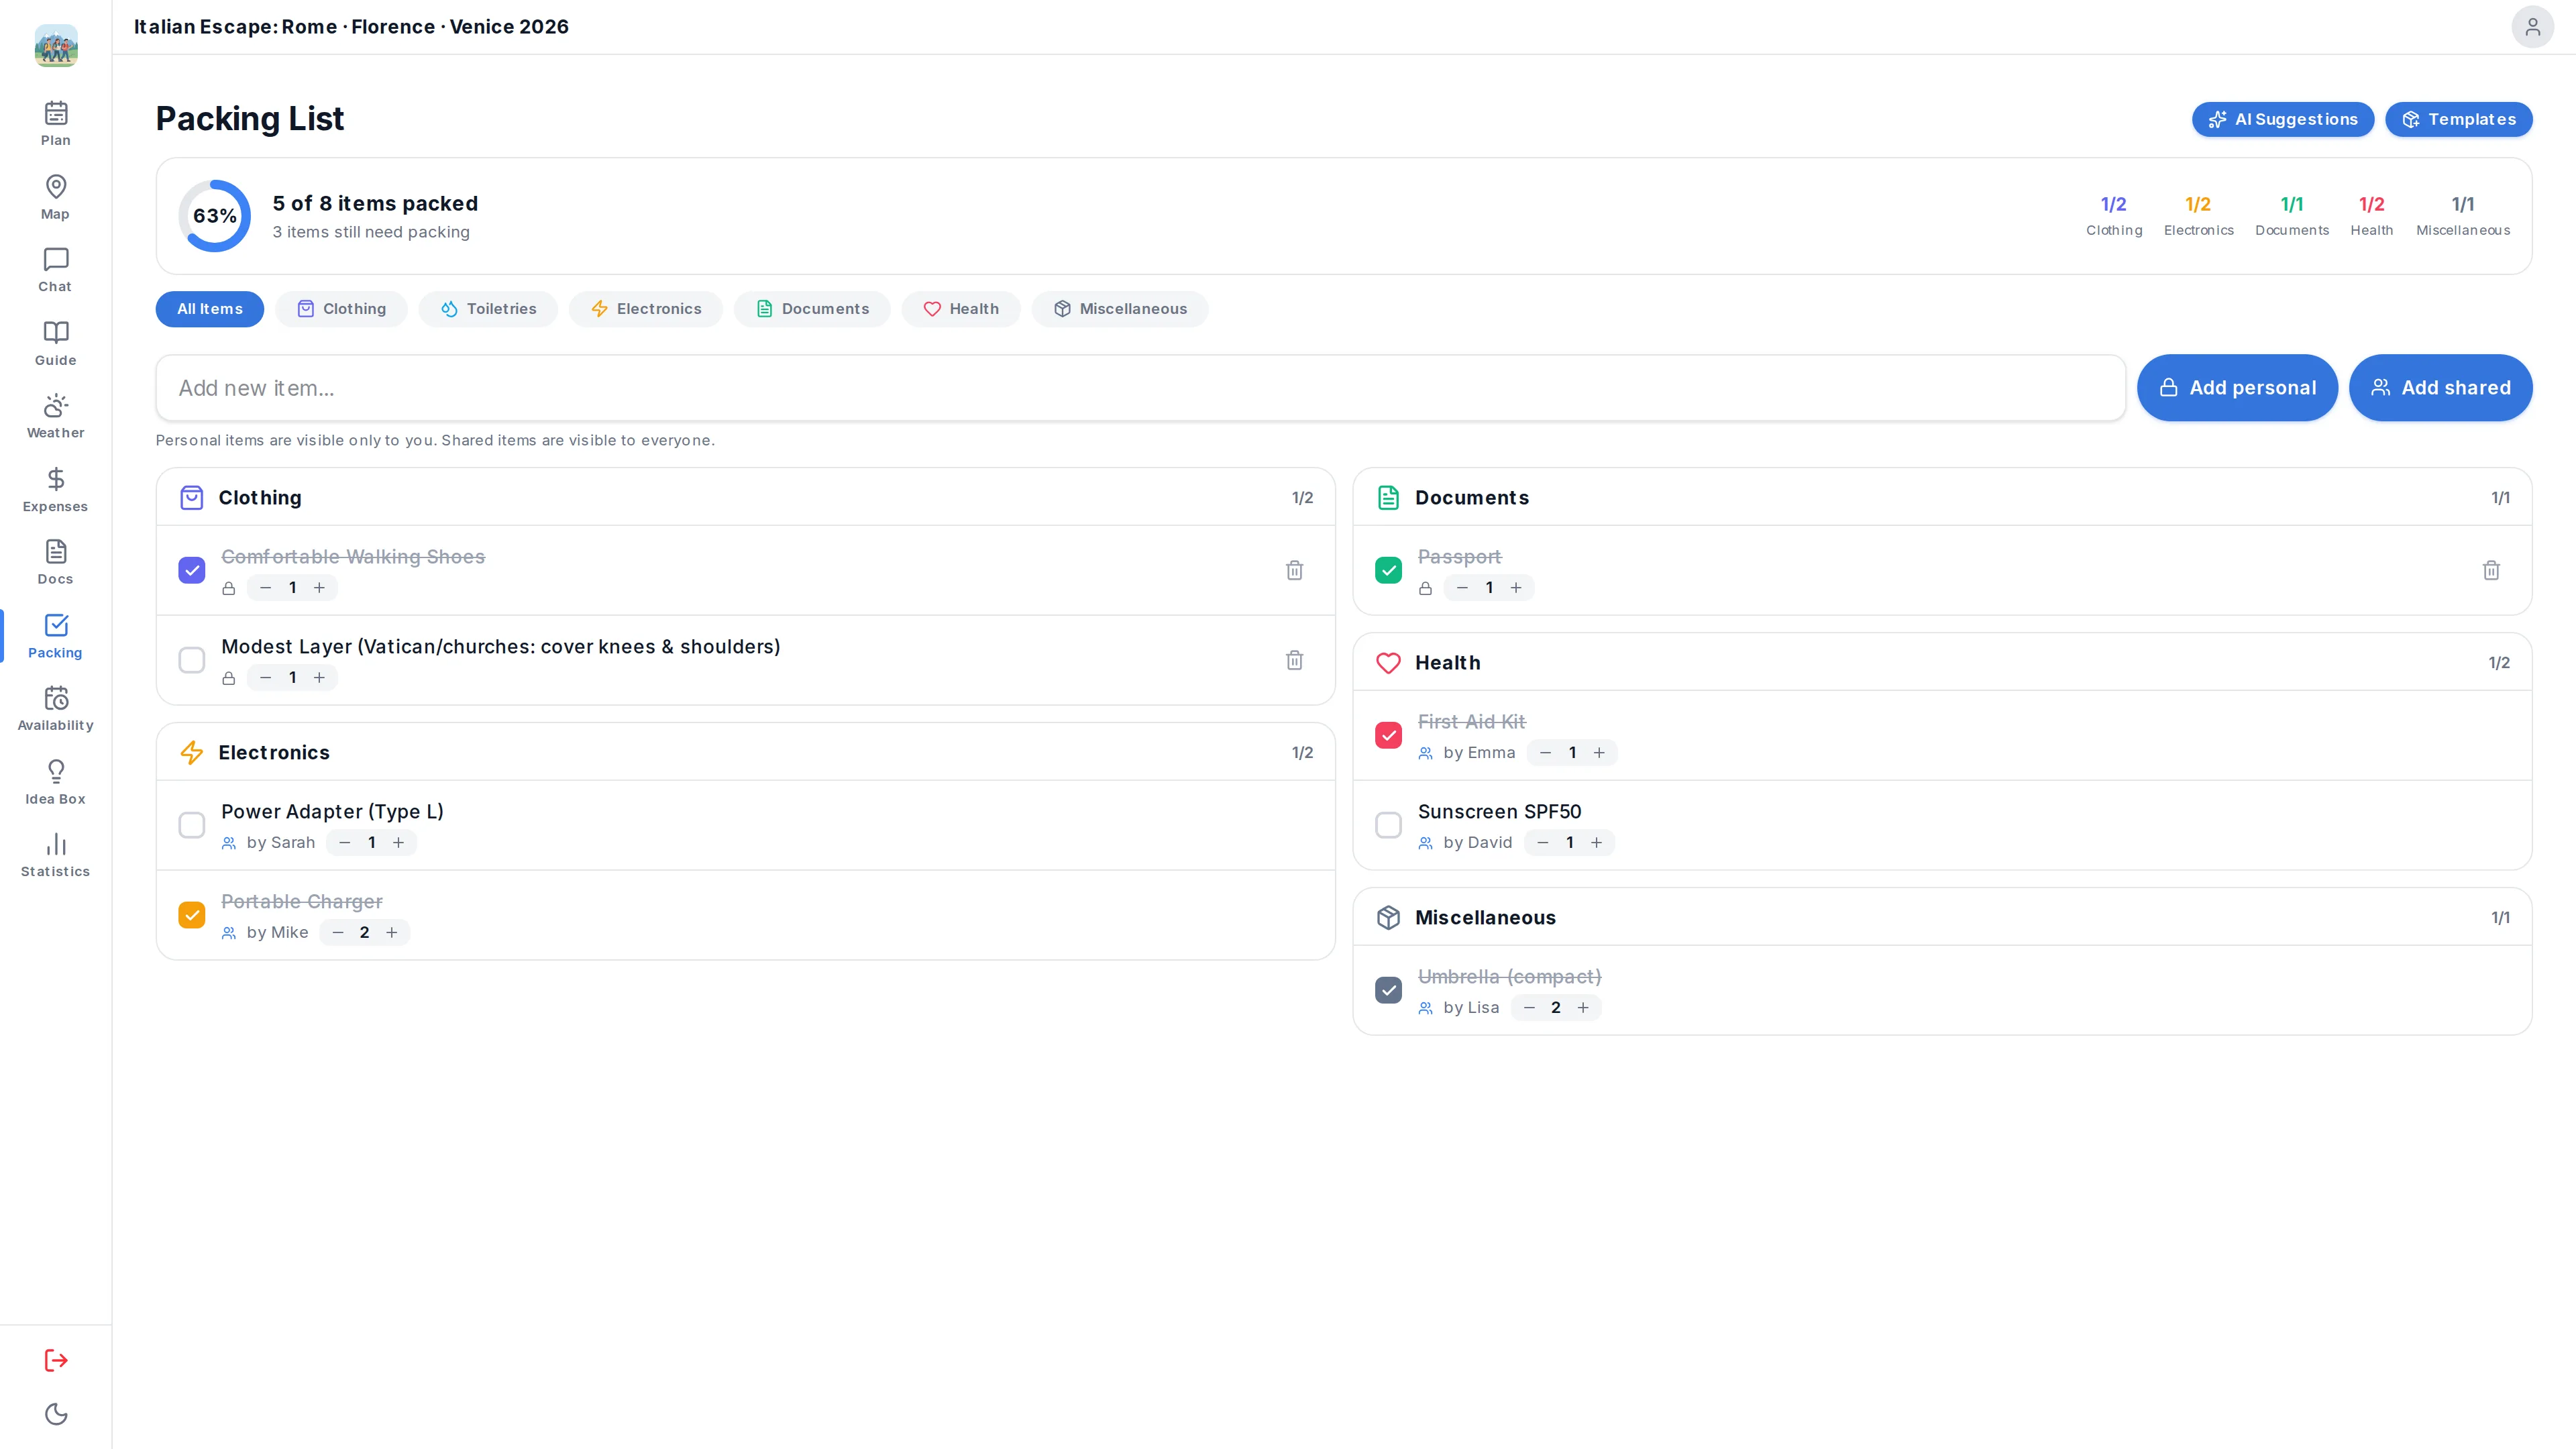
Task: Delete the Modest Layer item
Action: tap(1294, 660)
